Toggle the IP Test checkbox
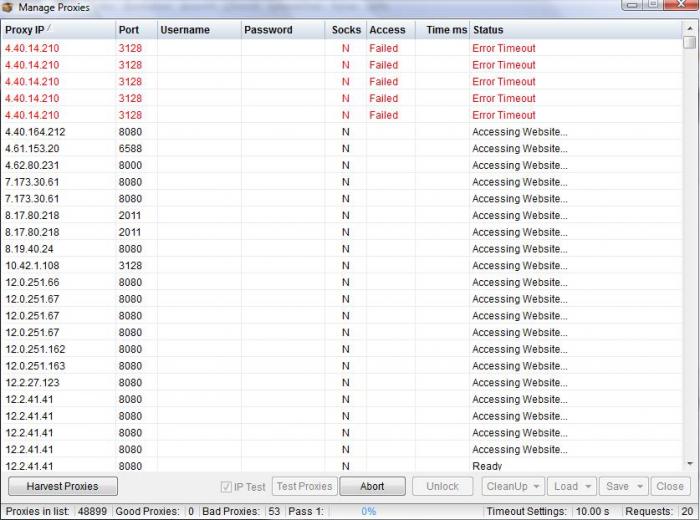The width and height of the screenshot is (700, 520). pyautogui.click(x=226, y=487)
